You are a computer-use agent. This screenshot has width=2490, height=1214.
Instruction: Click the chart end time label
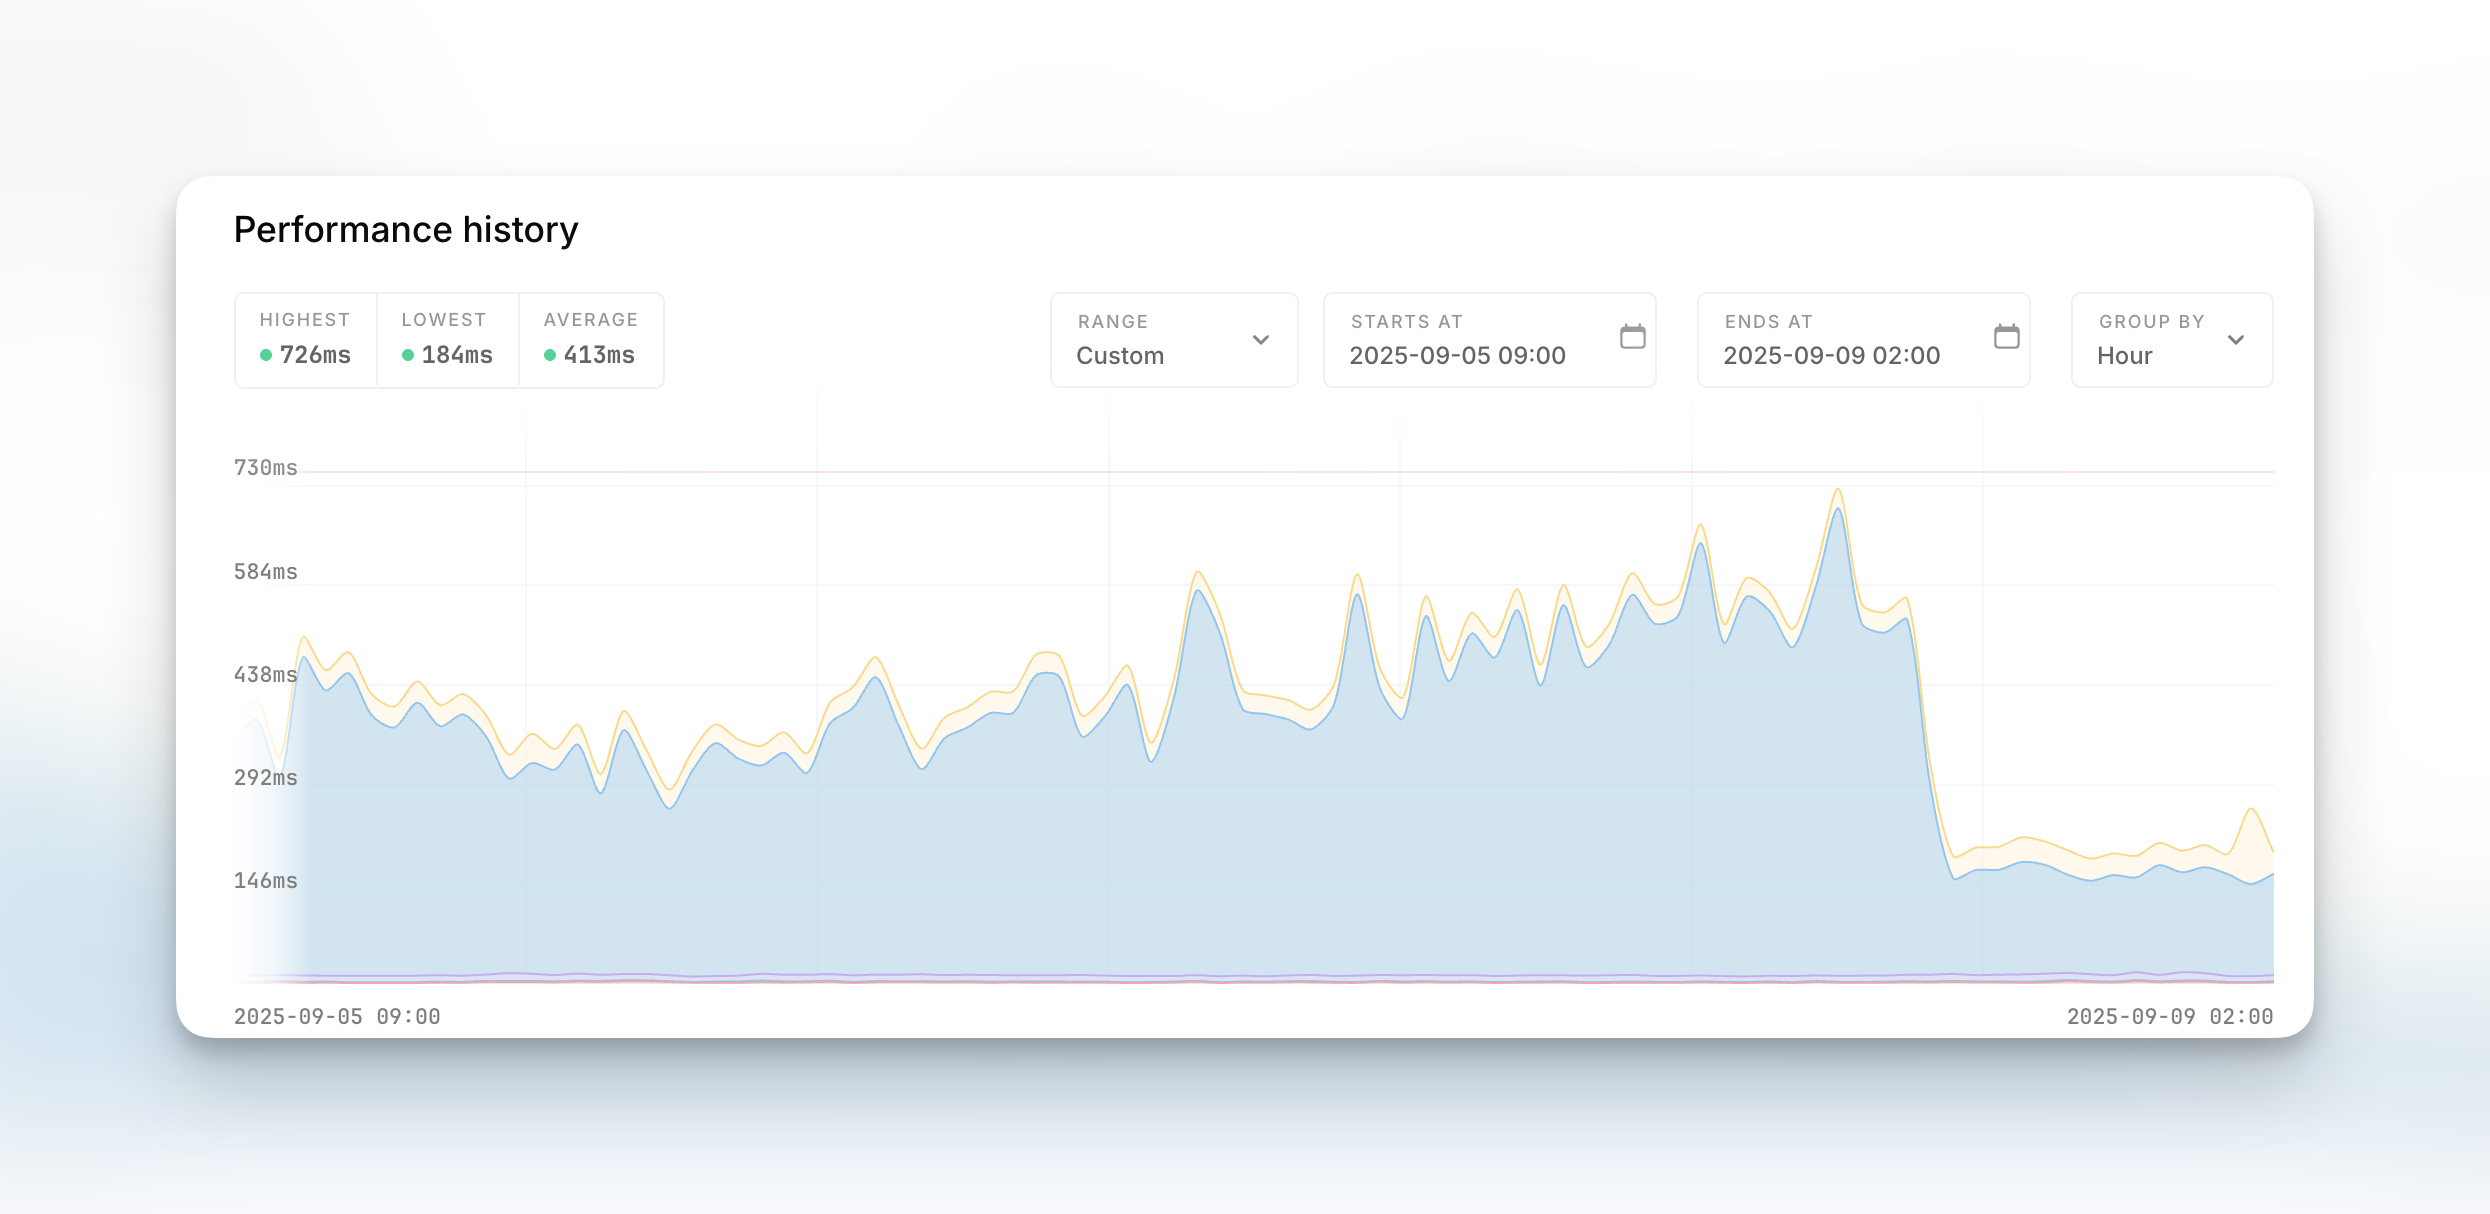2169,1016
